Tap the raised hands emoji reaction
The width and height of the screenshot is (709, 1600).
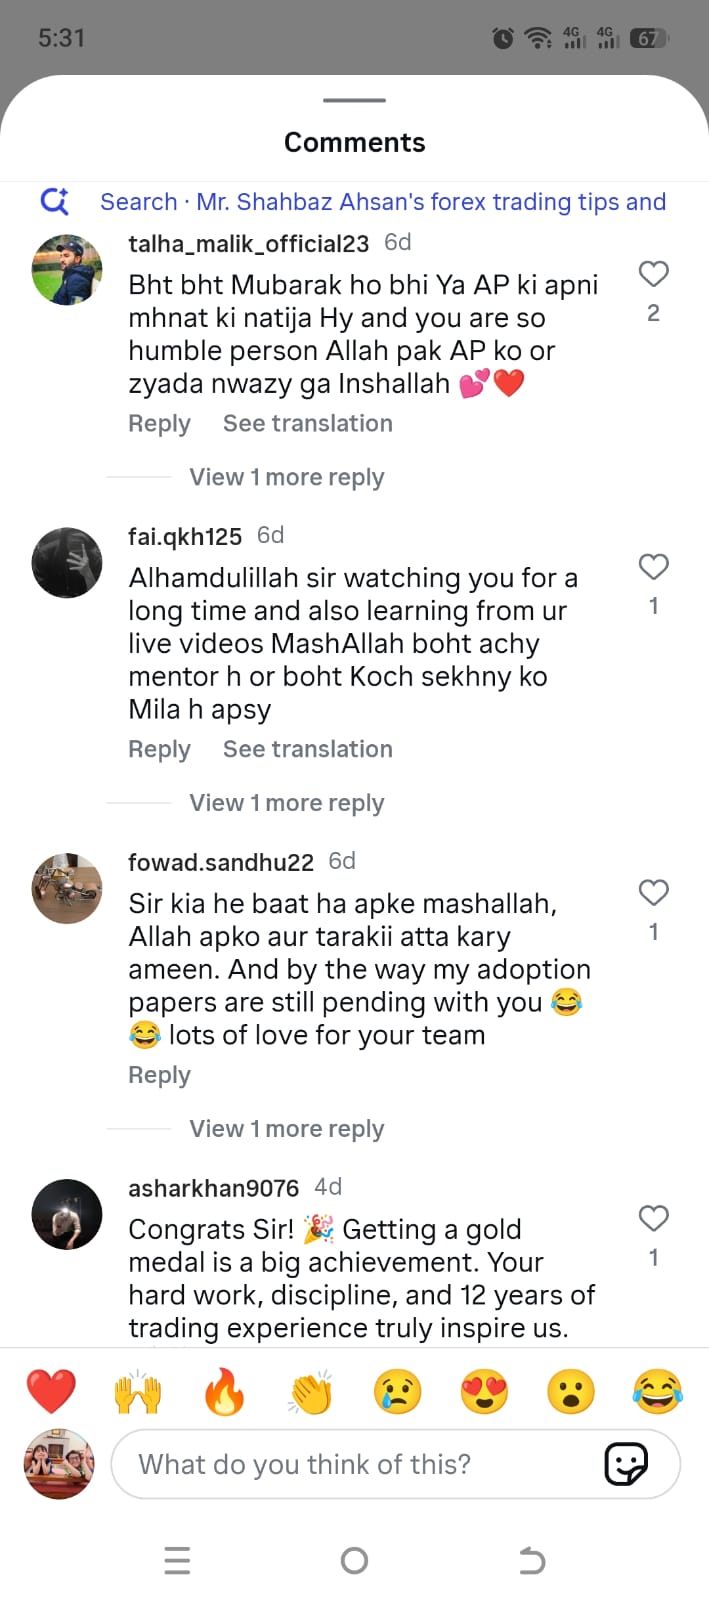coord(138,1391)
